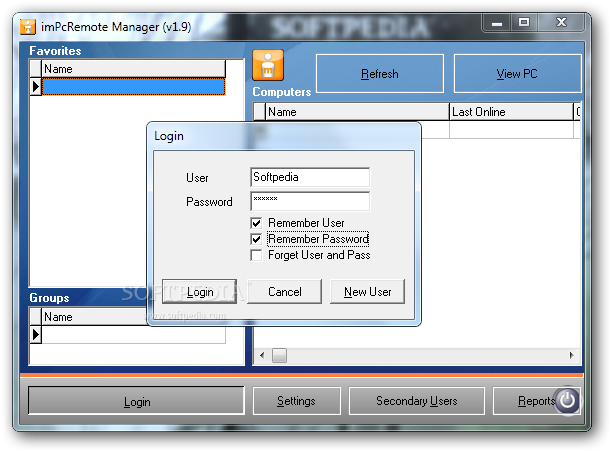
Task: Check the Forget User and Pass option
Action: coord(257,255)
